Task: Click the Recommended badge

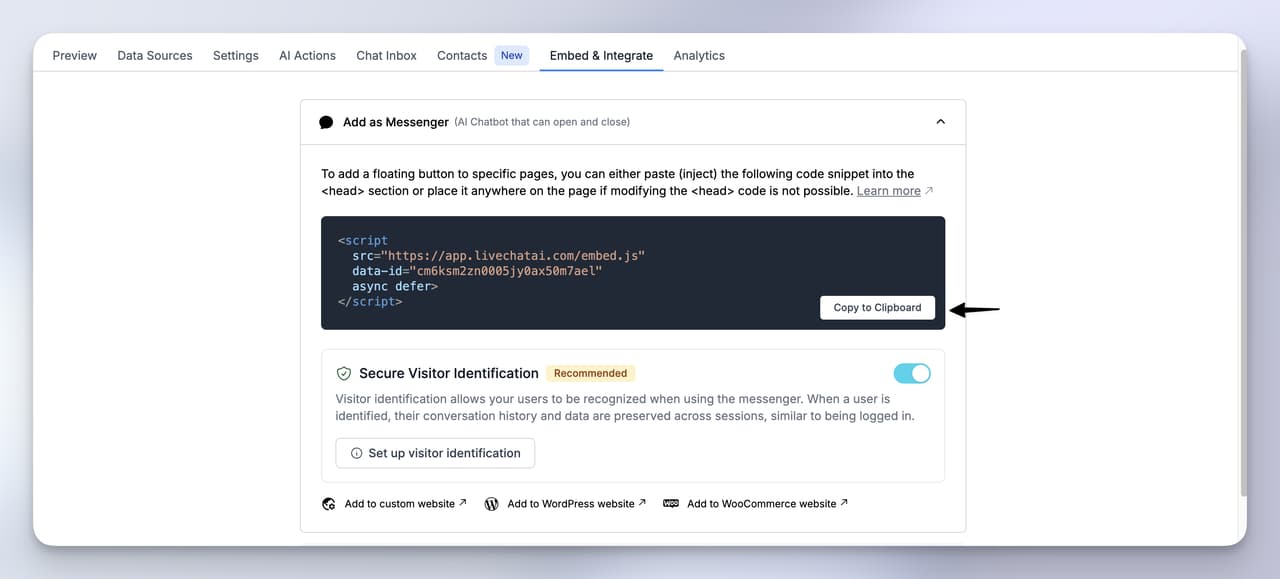Action: pyautogui.click(x=590, y=373)
